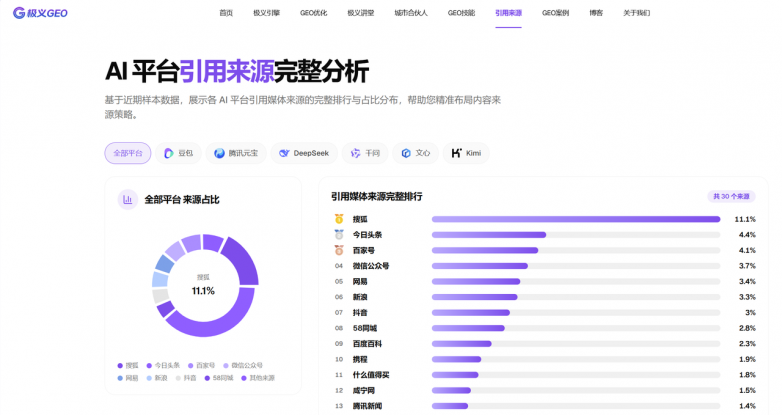Screen dimensions: 782x415
Task: Click the Kimi K icon
Action: click(x=456, y=153)
